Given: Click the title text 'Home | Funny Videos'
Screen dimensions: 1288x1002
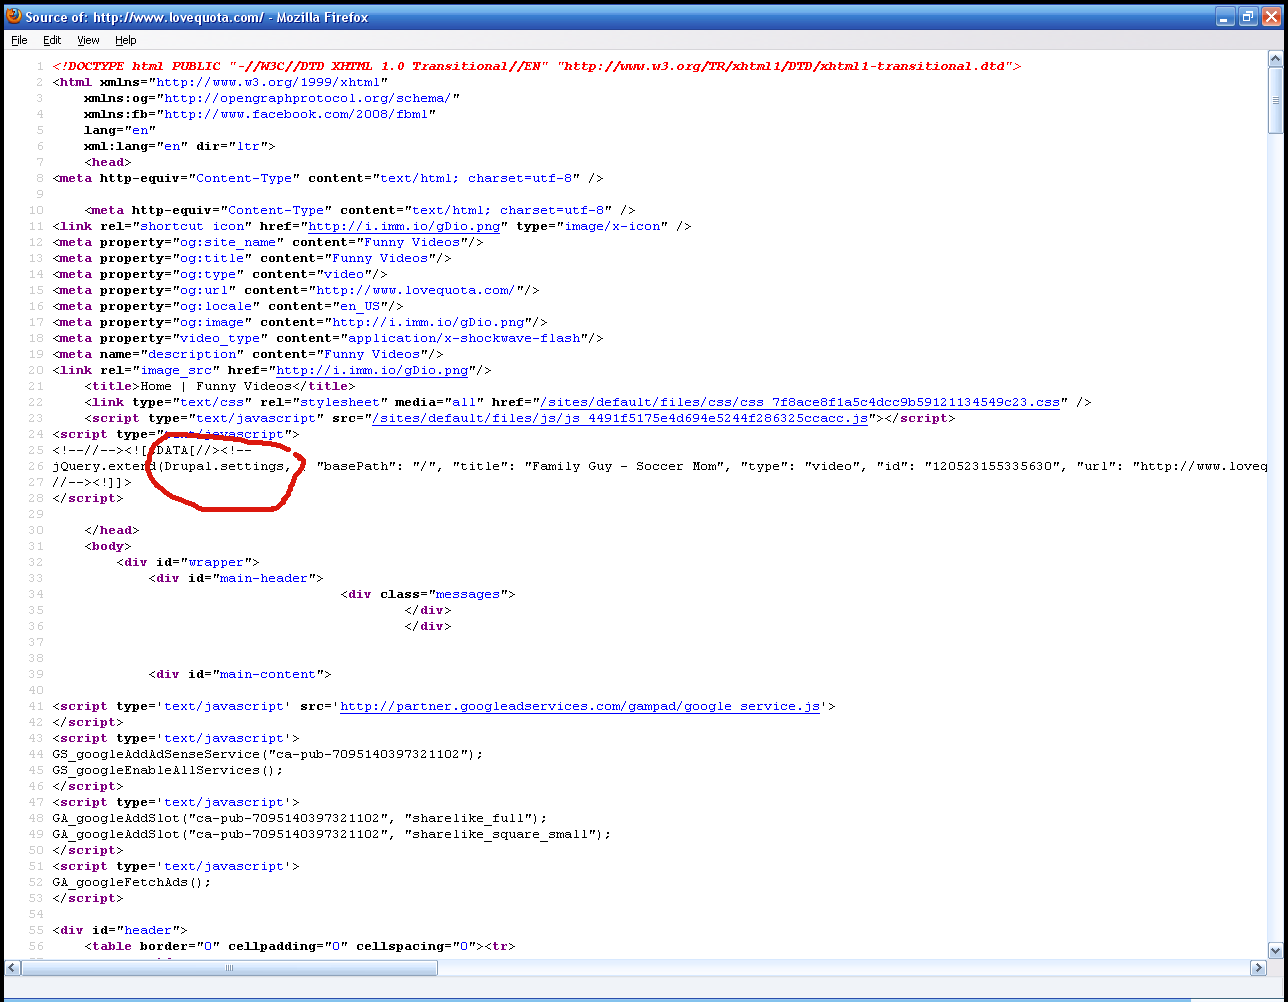Looking at the screenshot, I should pyautogui.click(x=216, y=386).
